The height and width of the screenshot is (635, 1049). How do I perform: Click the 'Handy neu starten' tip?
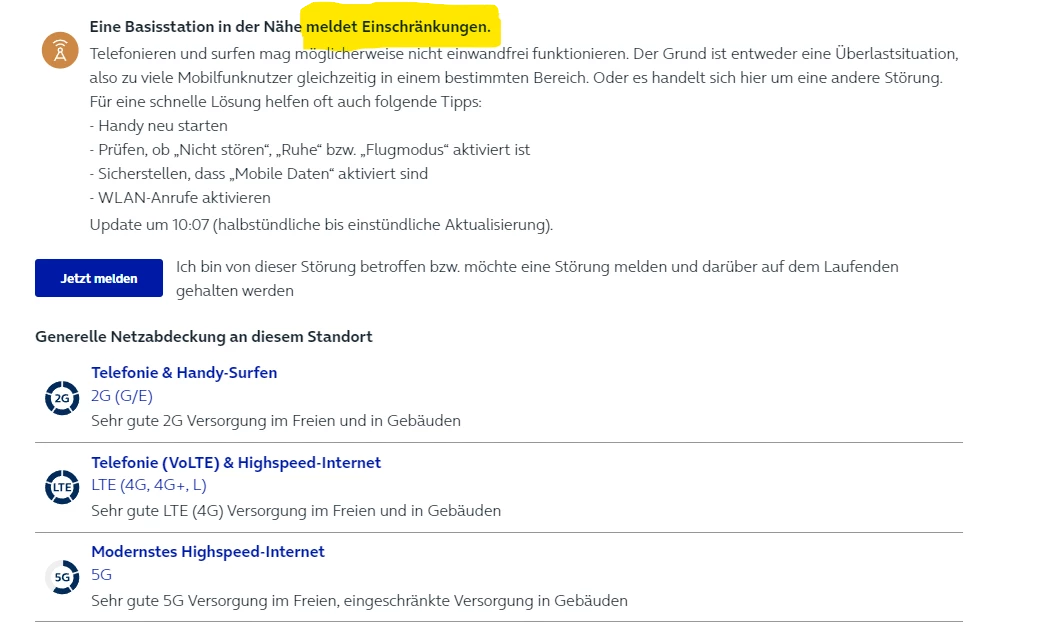pos(159,126)
